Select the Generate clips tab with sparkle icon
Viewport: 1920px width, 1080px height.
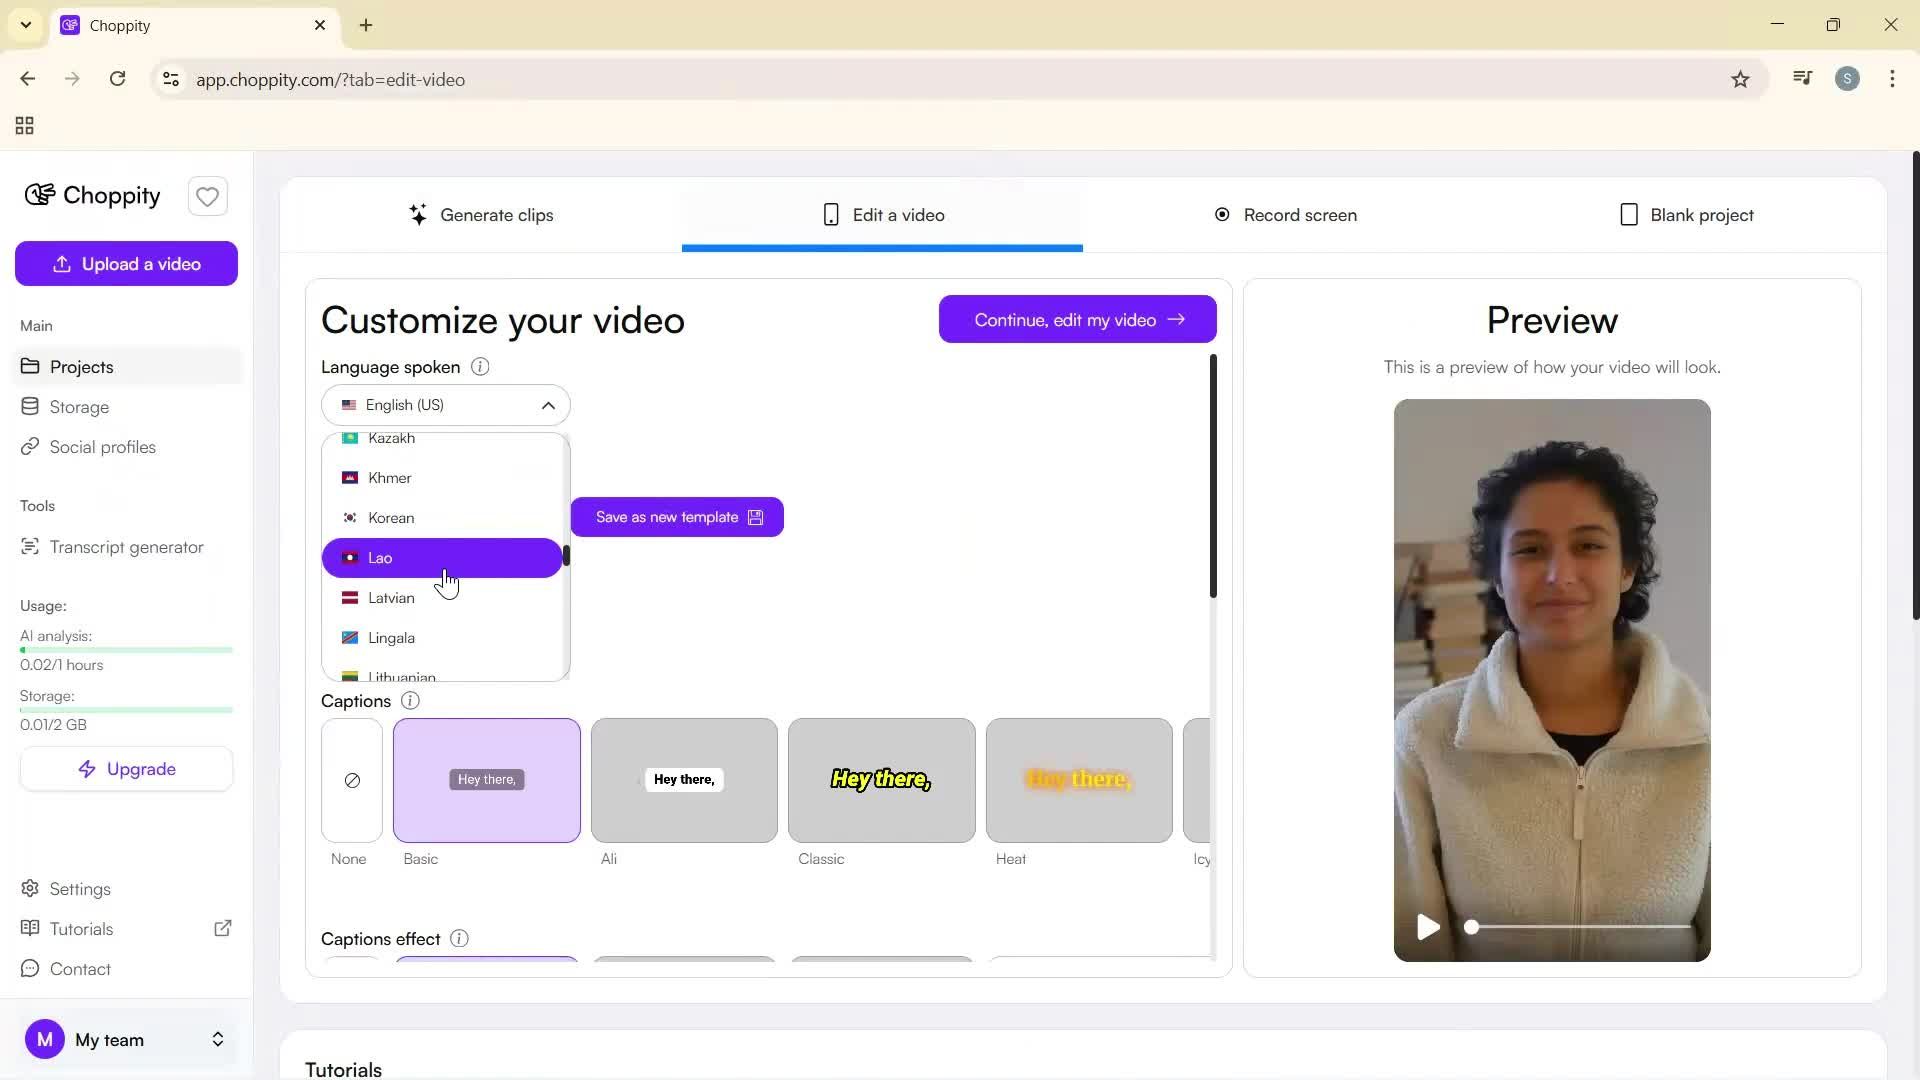pyautogui.click(x=483, y=214)
